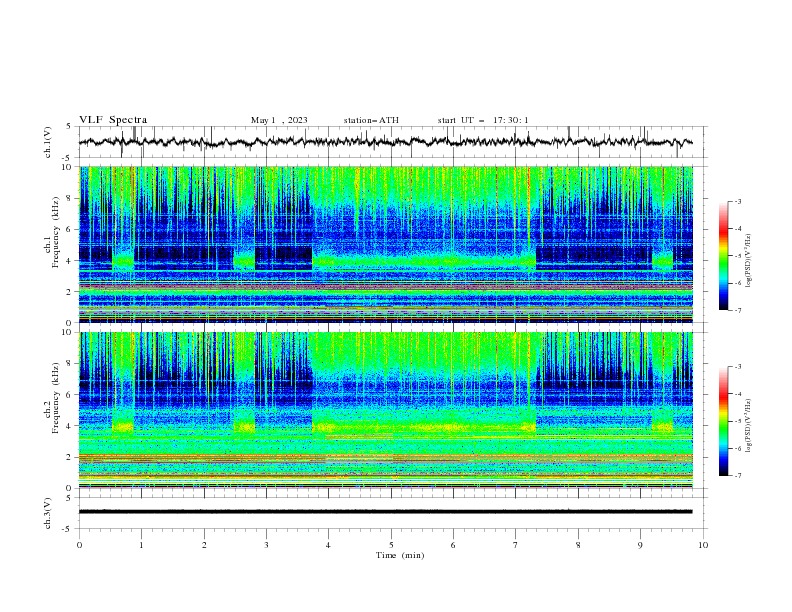Click the "-7" tick on ch.2 colorbar
792x612 pixels.
pyautogui.click(x=738, y=475)
